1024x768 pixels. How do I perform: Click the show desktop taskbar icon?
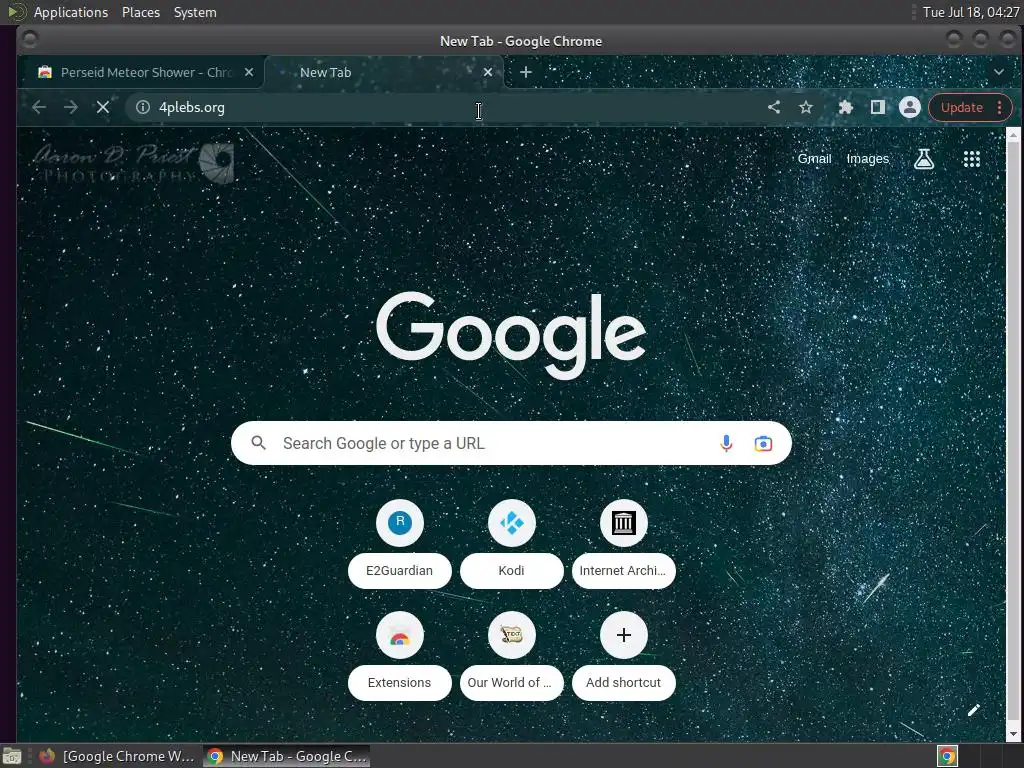click(12, 756)
